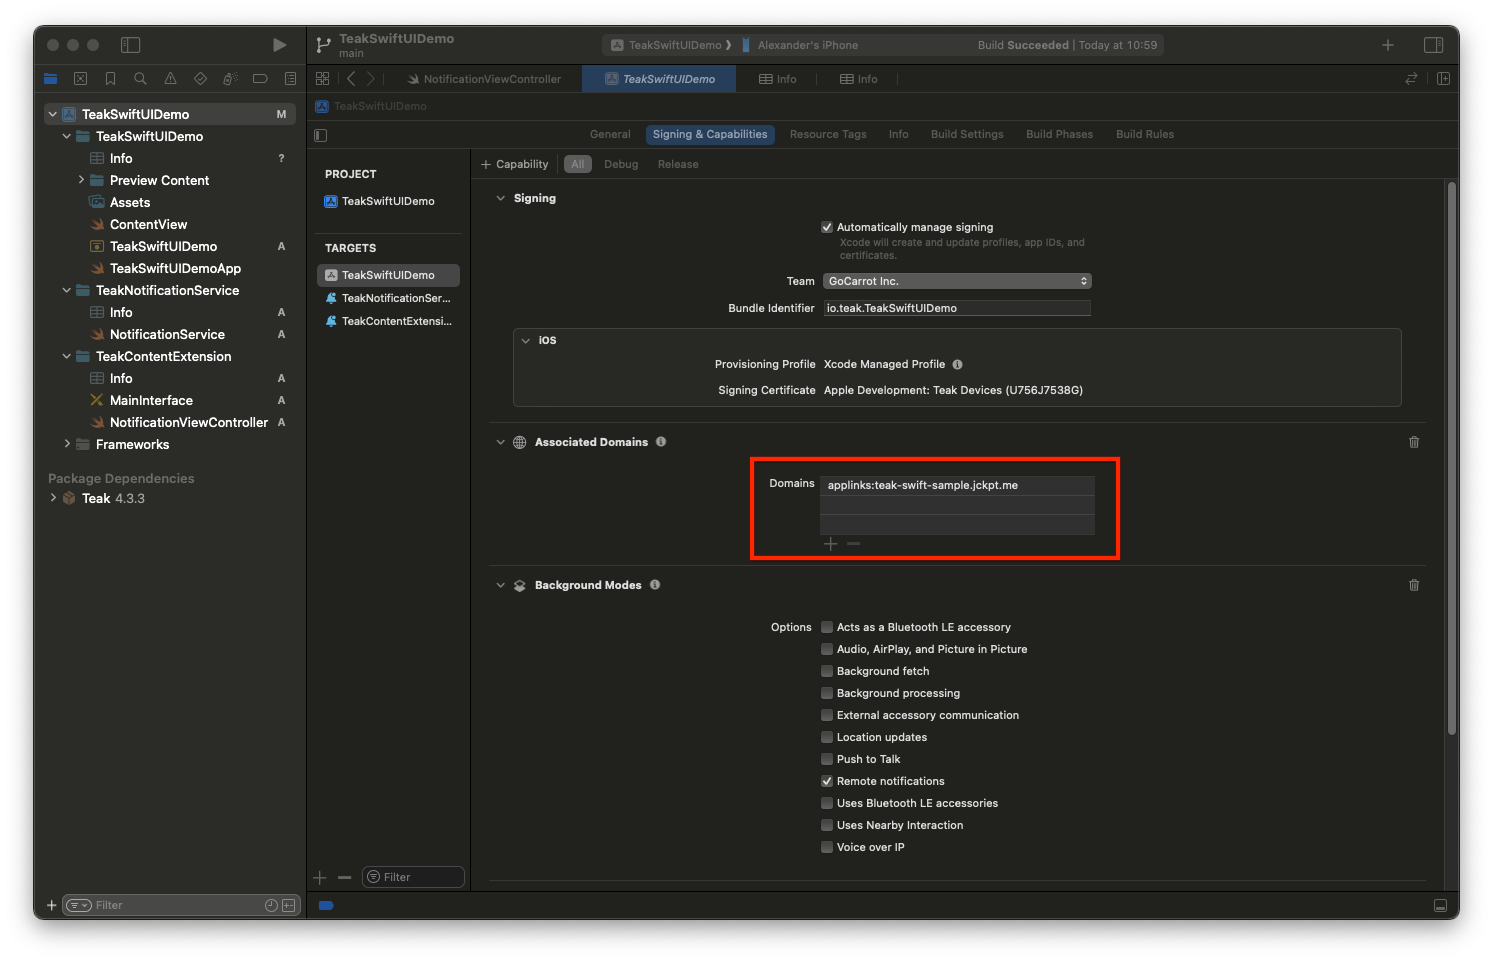The image size is (1493, 961).
Task: Enable Background processing mode
Action: 827,693
